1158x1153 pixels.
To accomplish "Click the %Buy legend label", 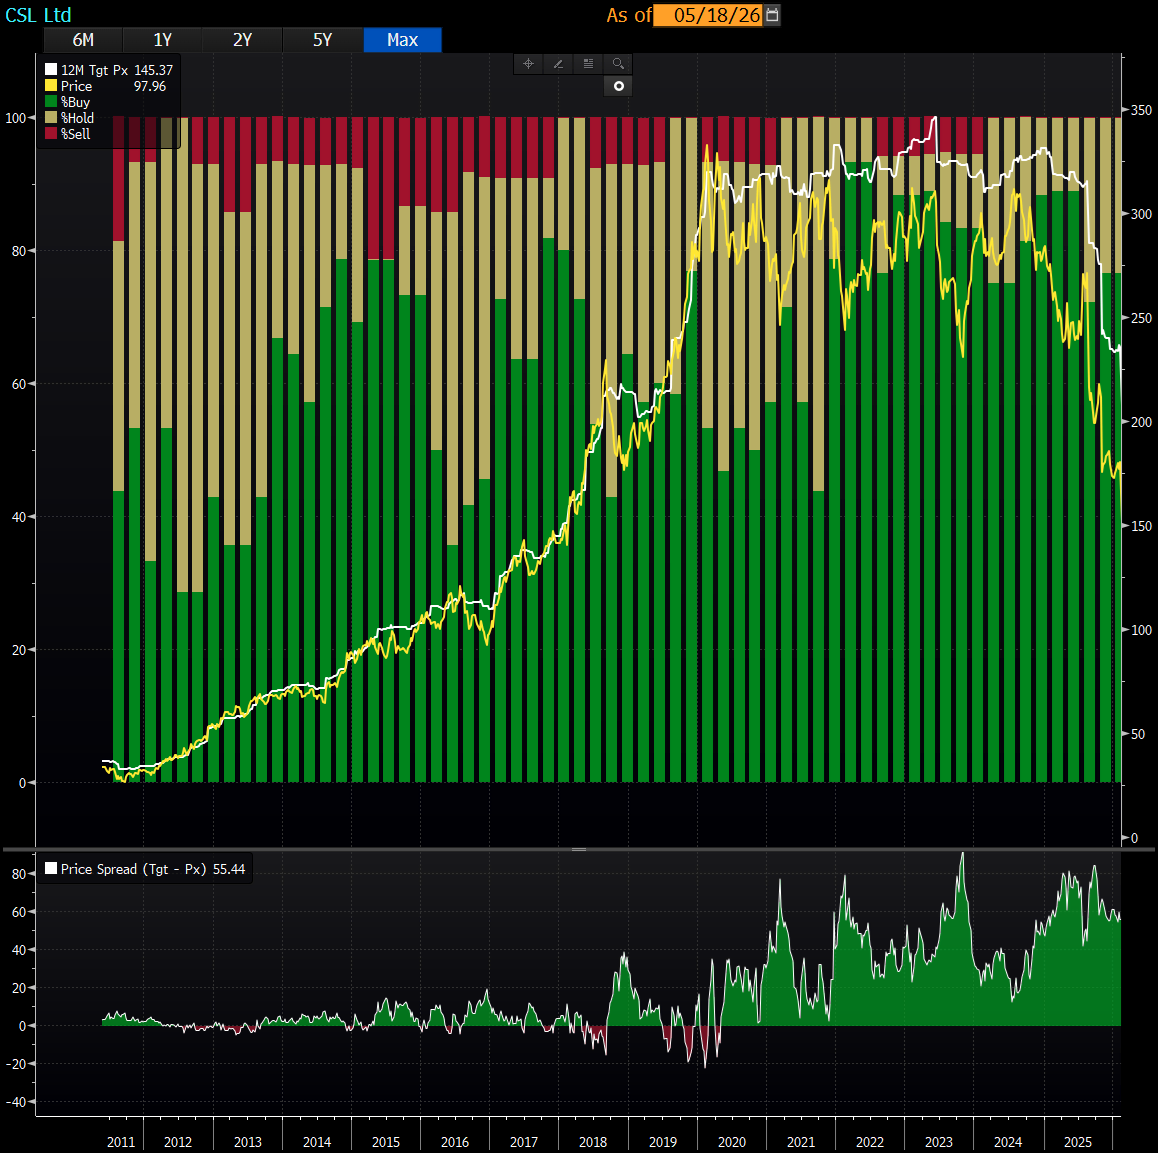I will point(75,102).
